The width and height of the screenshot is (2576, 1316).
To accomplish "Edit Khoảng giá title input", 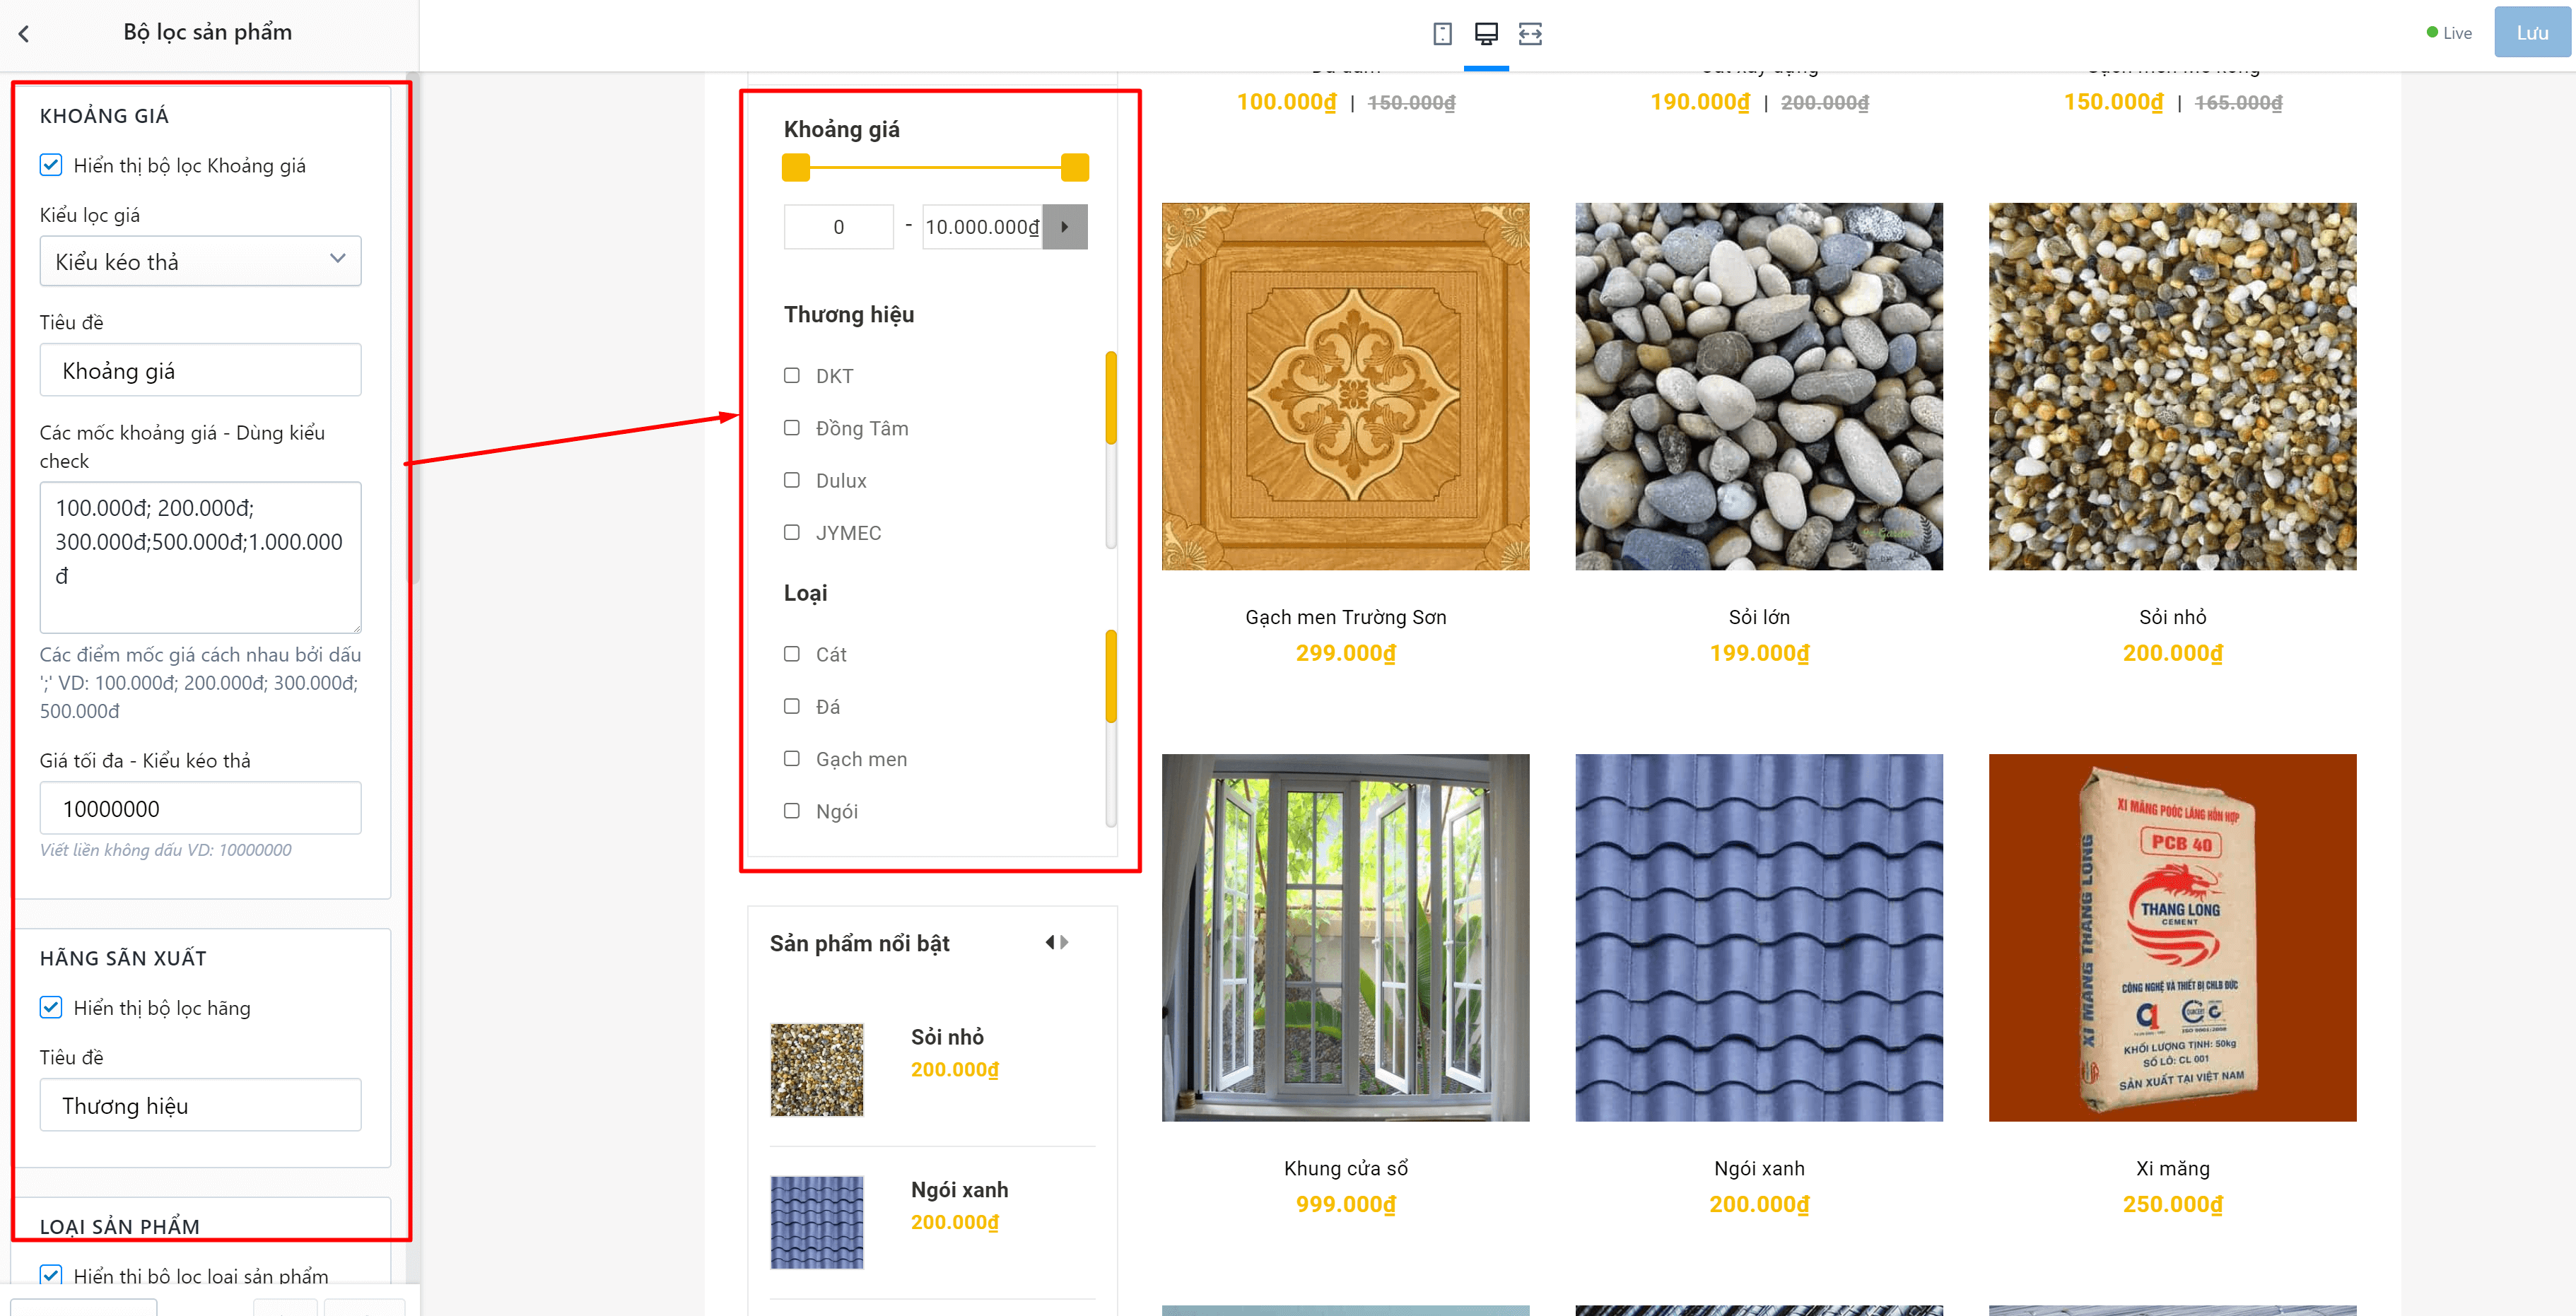I will click(200, 370).
